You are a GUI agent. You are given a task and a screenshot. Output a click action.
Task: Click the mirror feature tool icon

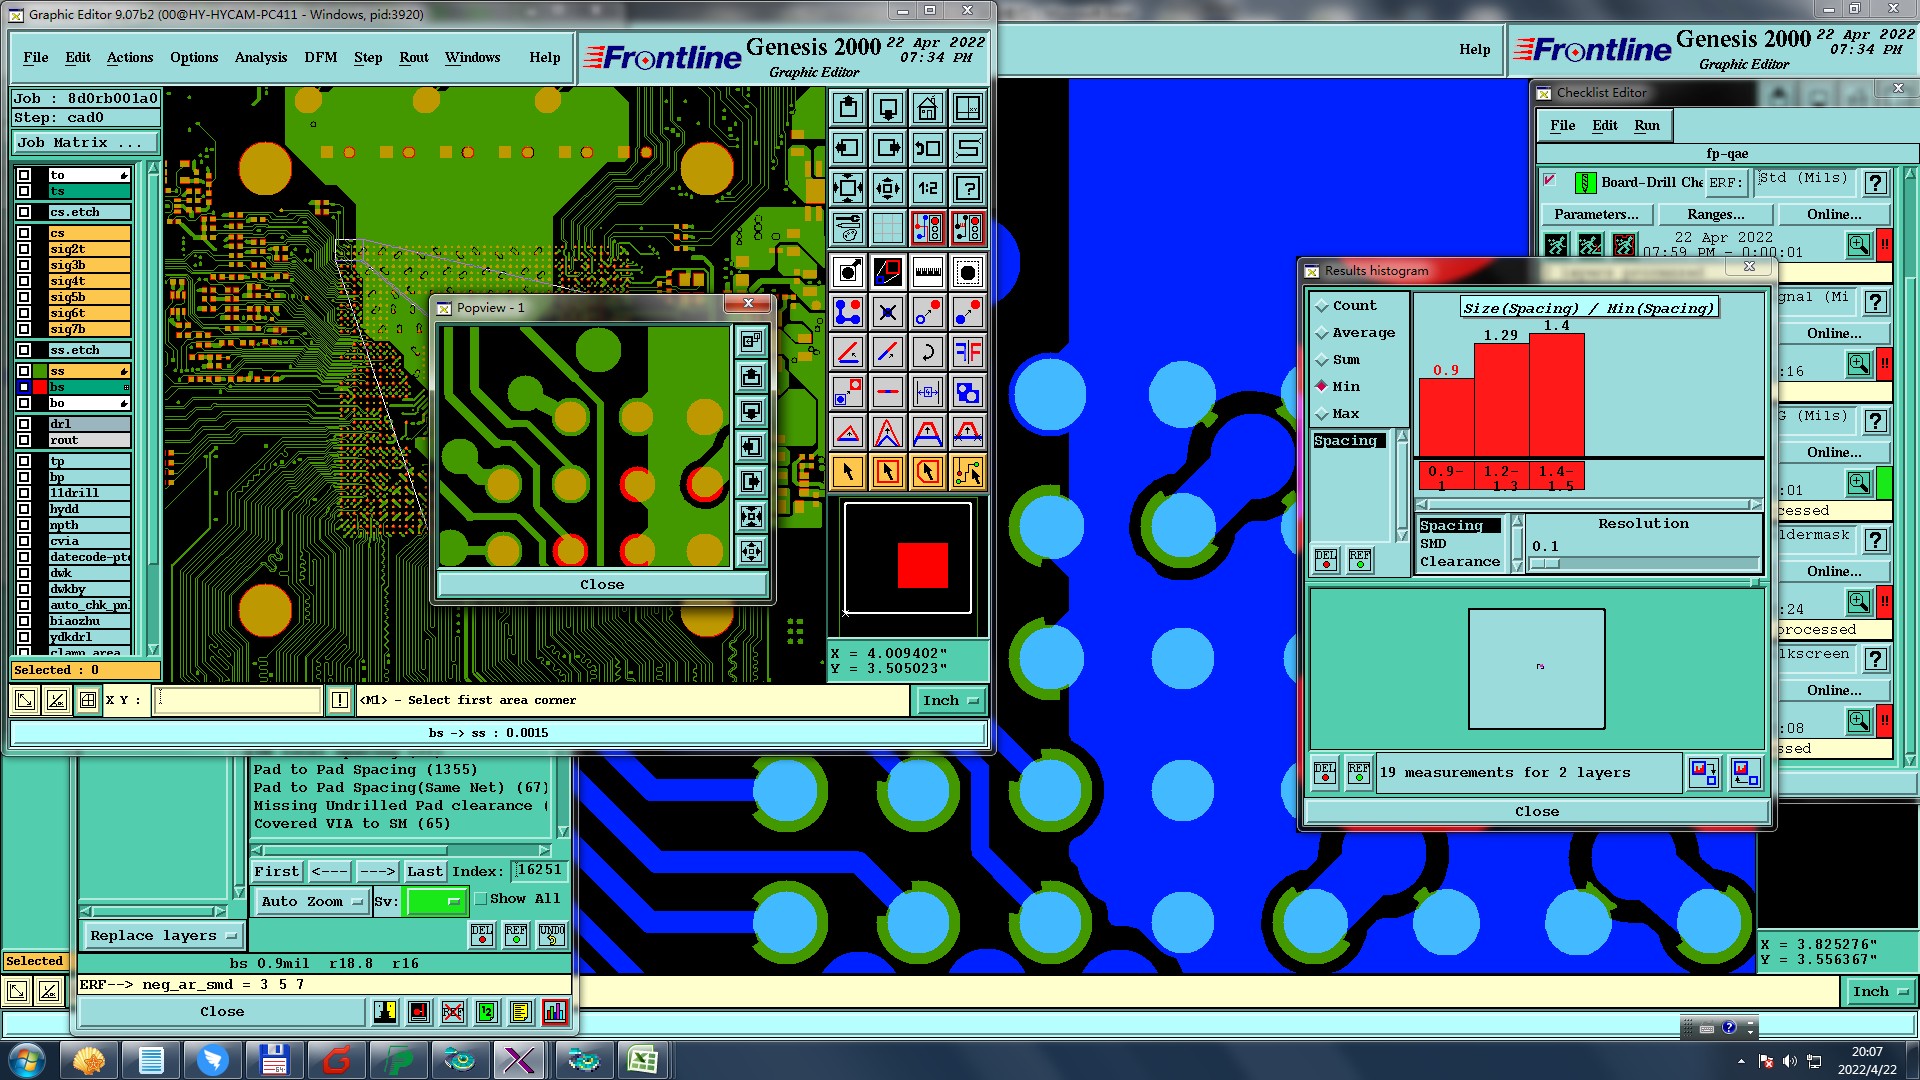pos(967,352)
